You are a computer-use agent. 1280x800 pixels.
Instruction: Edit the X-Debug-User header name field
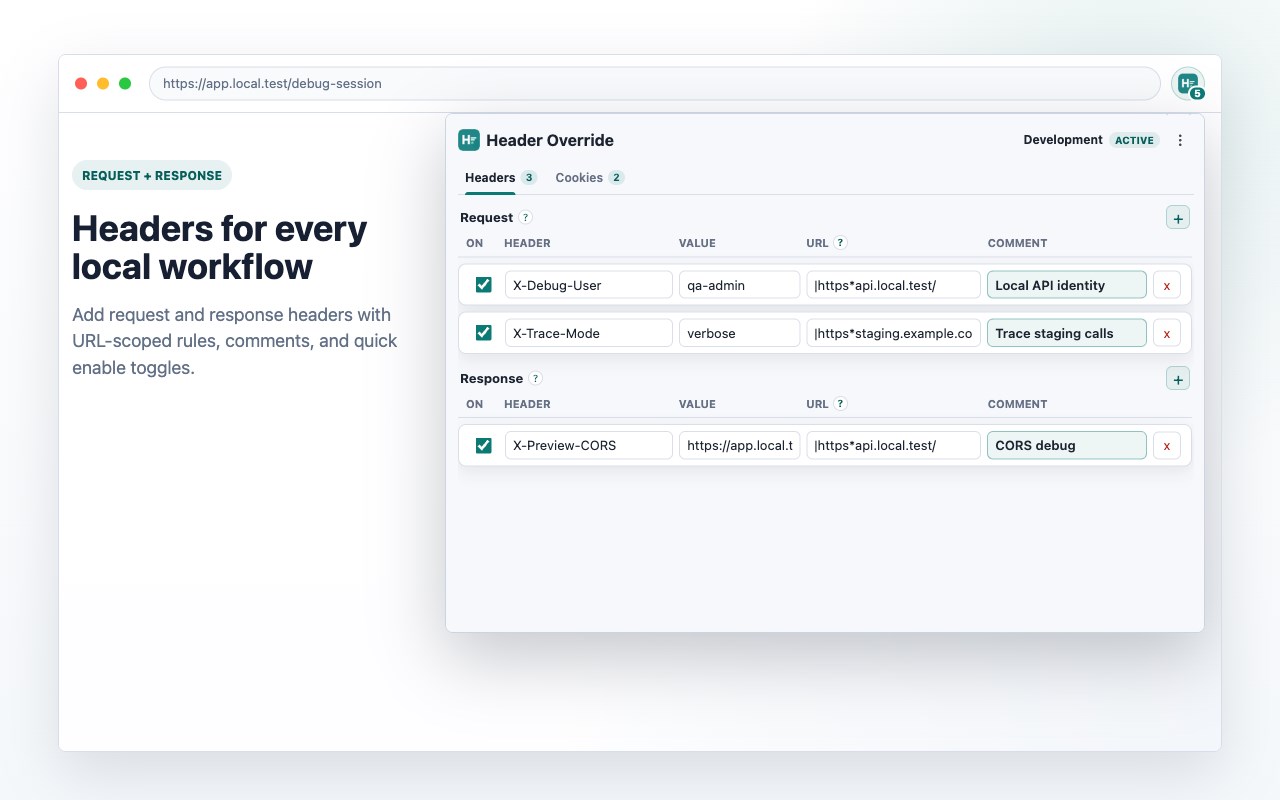tap(589, 285)
